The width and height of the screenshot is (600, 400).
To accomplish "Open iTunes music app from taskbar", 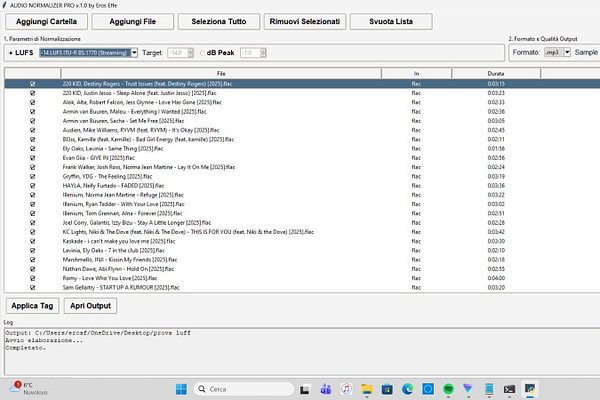I will pos(346,389).
